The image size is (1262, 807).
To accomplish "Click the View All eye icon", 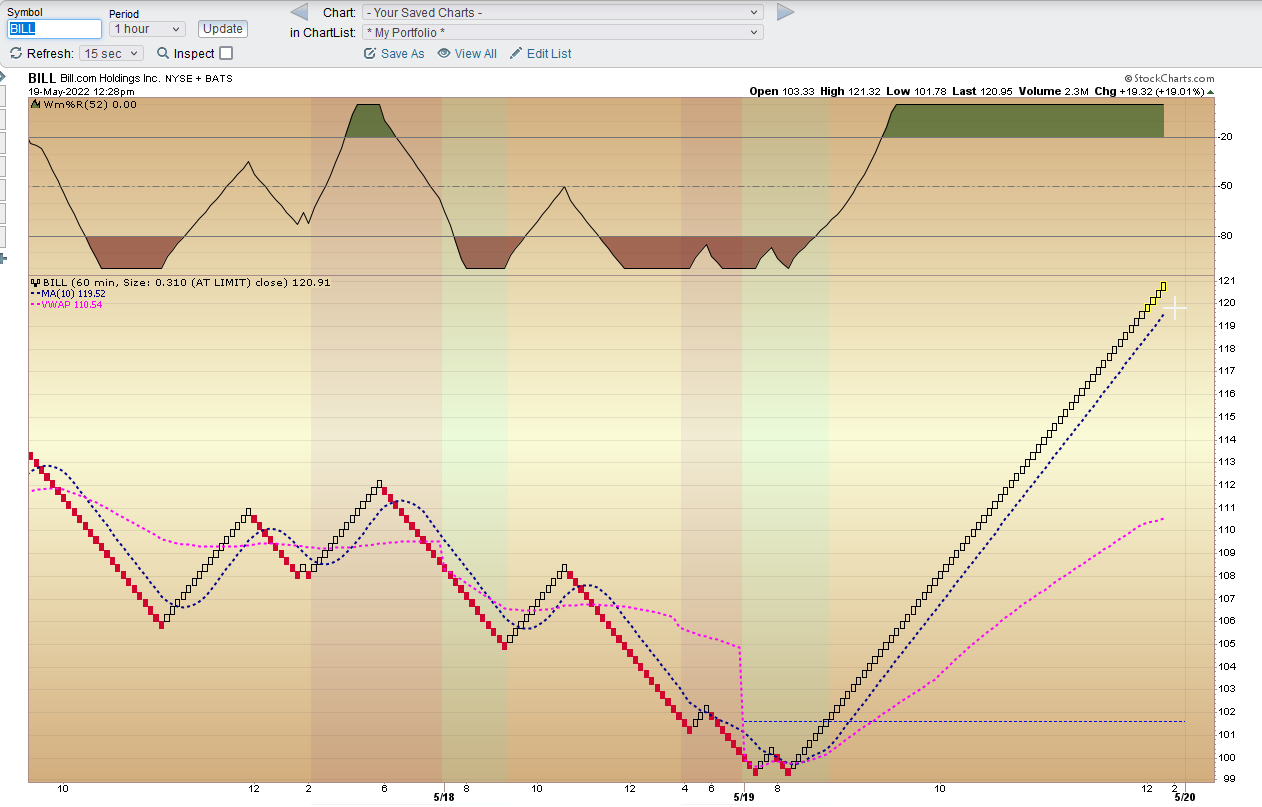I will [x=444, y=53].
